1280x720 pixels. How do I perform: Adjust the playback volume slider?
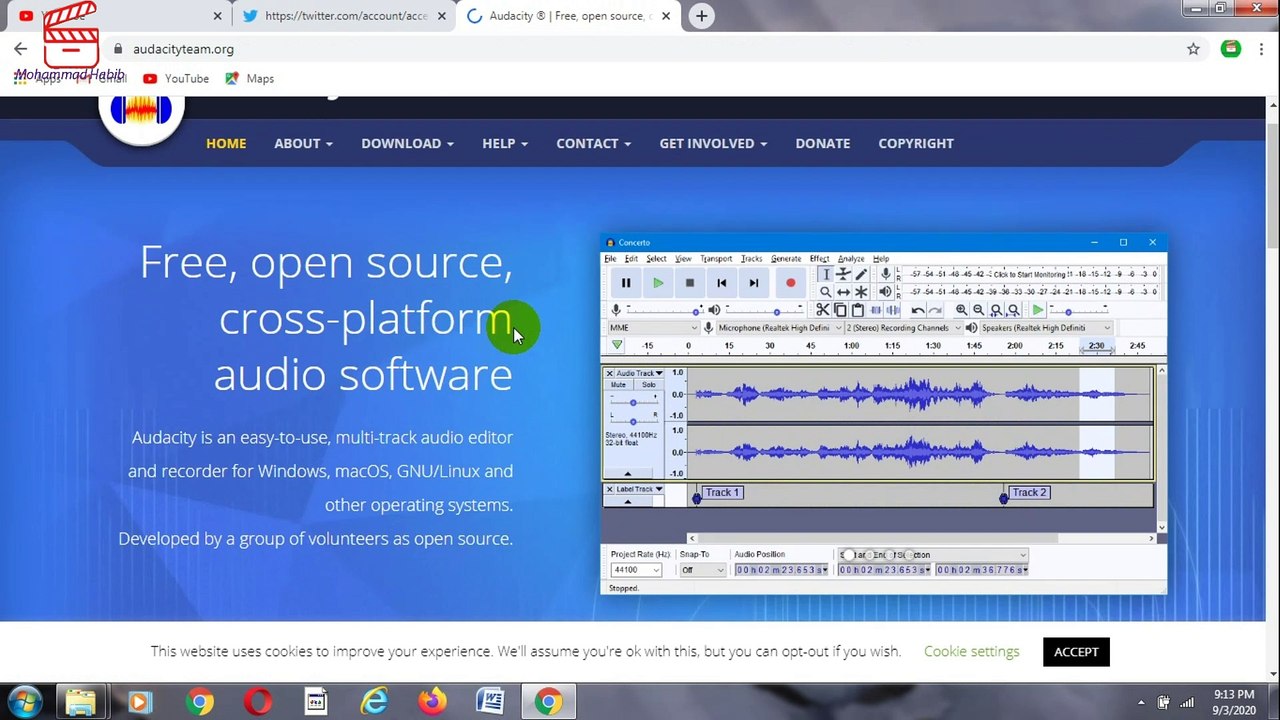[x=765, y=310]
